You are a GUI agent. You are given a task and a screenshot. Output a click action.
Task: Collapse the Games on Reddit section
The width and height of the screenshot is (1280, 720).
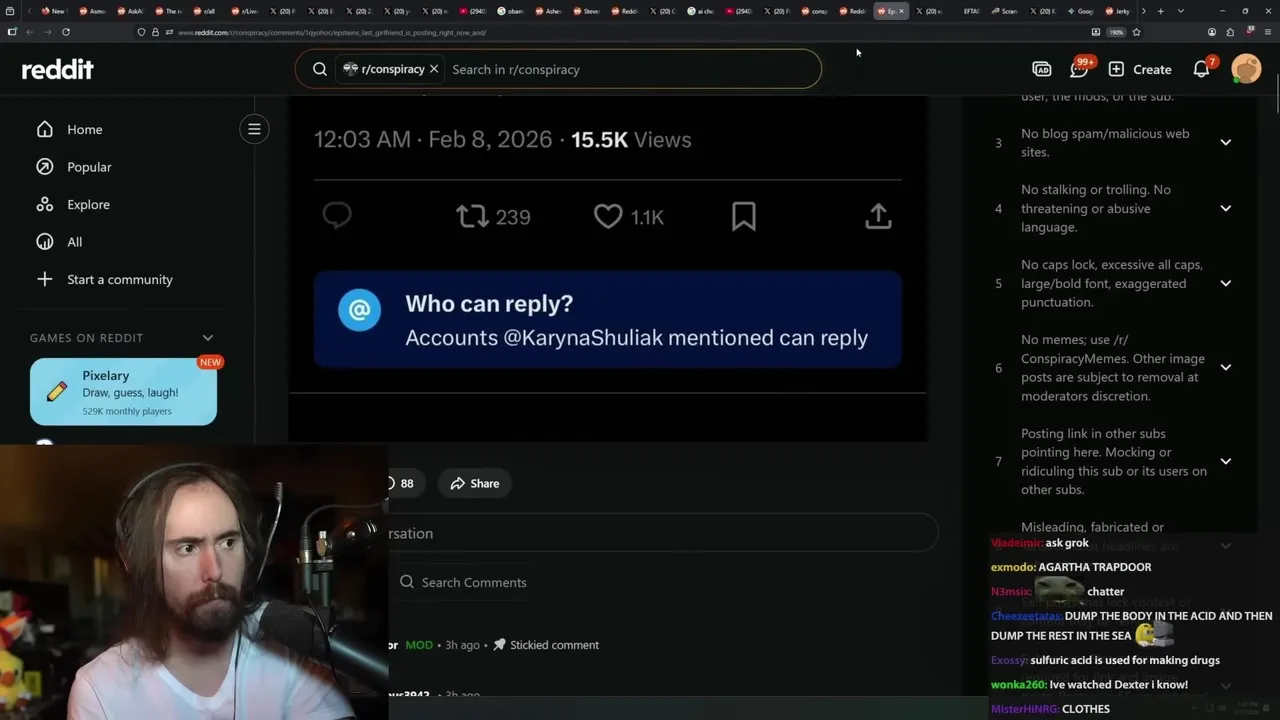click(x=208, y=338)
